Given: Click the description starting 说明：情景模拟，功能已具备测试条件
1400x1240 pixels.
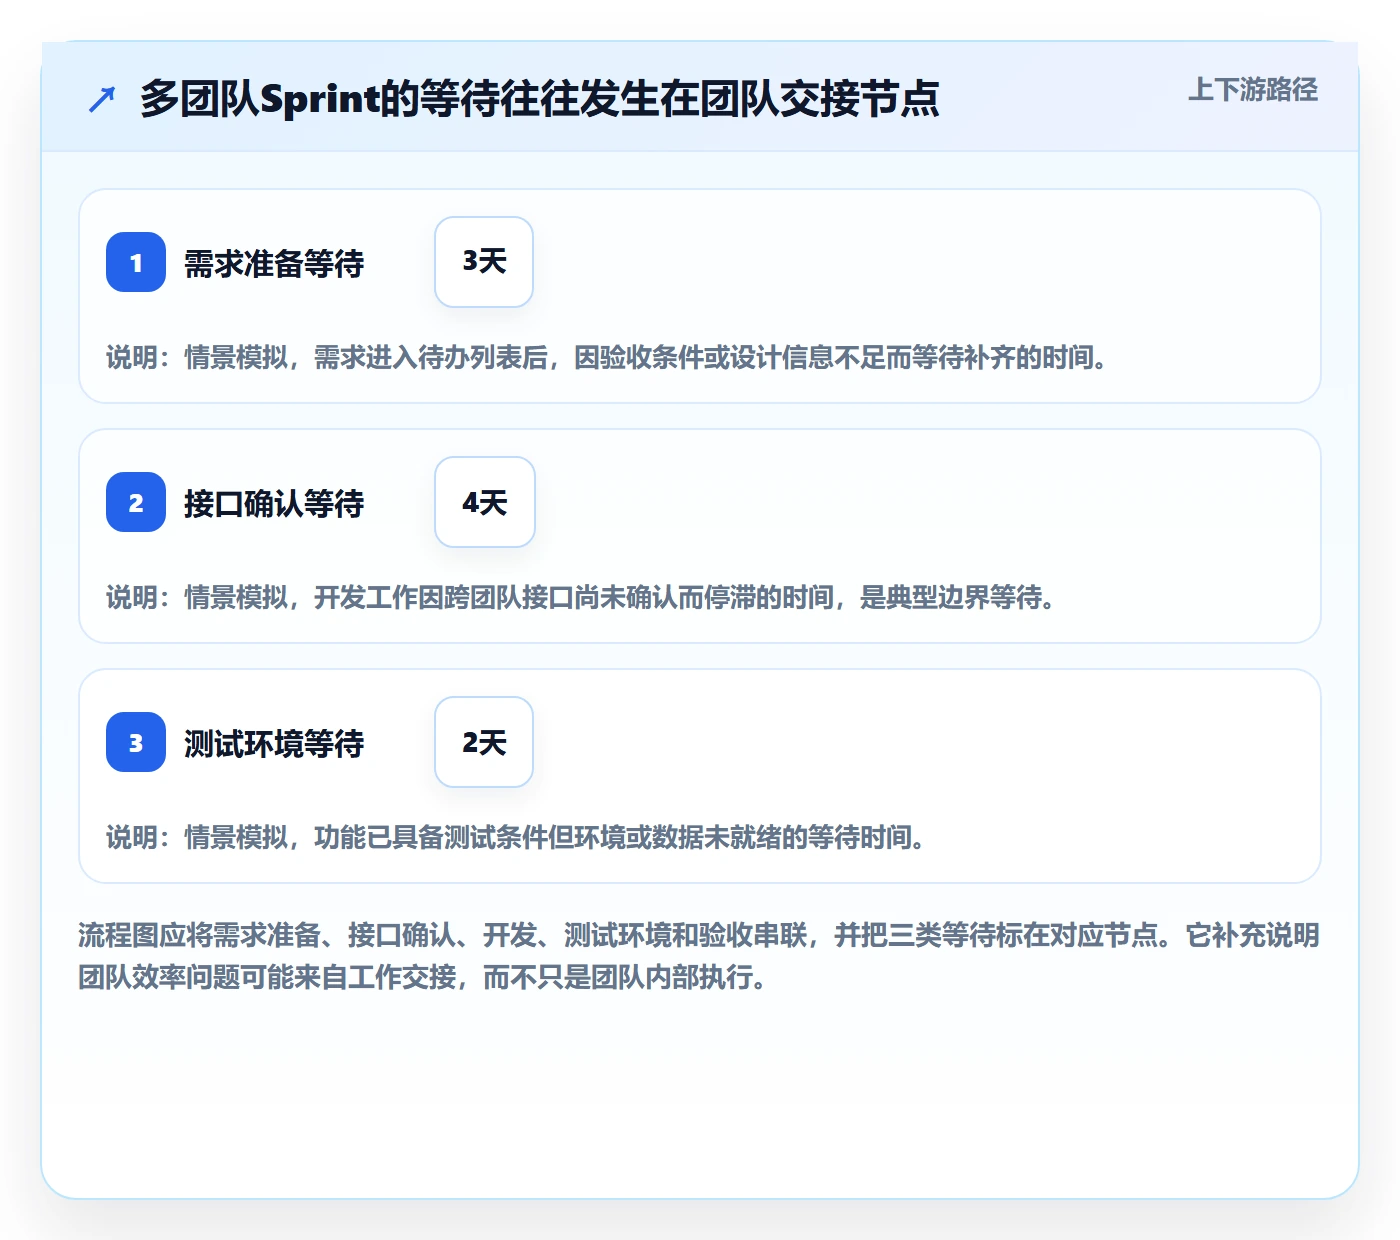Looking at the screenshot, I should 516,837.
